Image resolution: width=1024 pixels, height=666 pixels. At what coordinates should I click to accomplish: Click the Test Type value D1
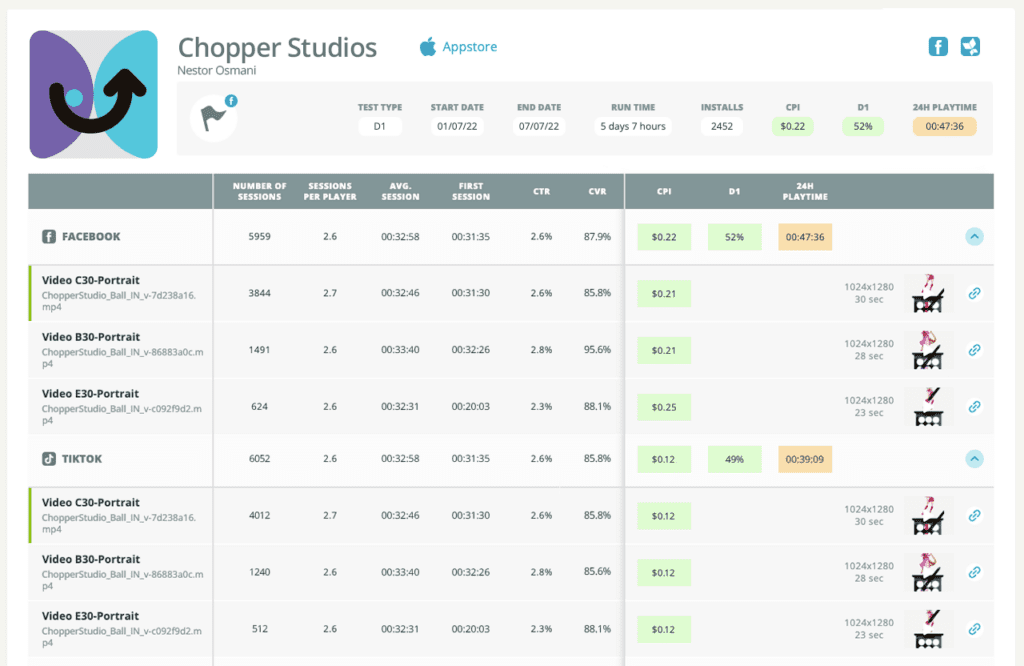coord(379,126)
